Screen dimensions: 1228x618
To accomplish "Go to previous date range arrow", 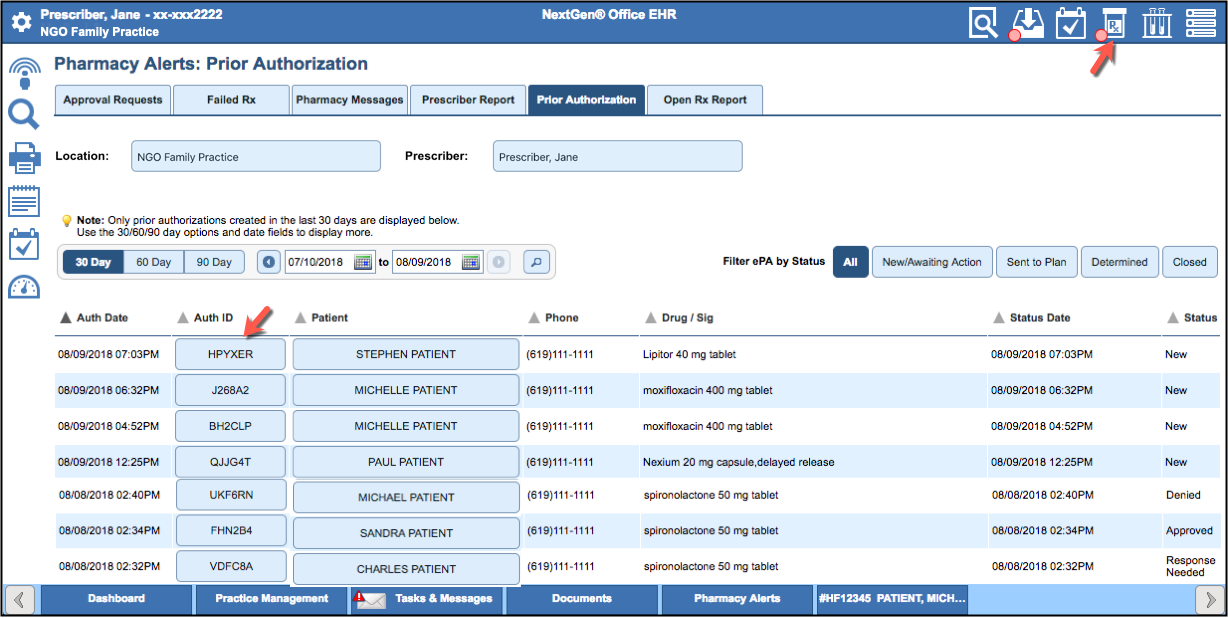I will 269,262.
